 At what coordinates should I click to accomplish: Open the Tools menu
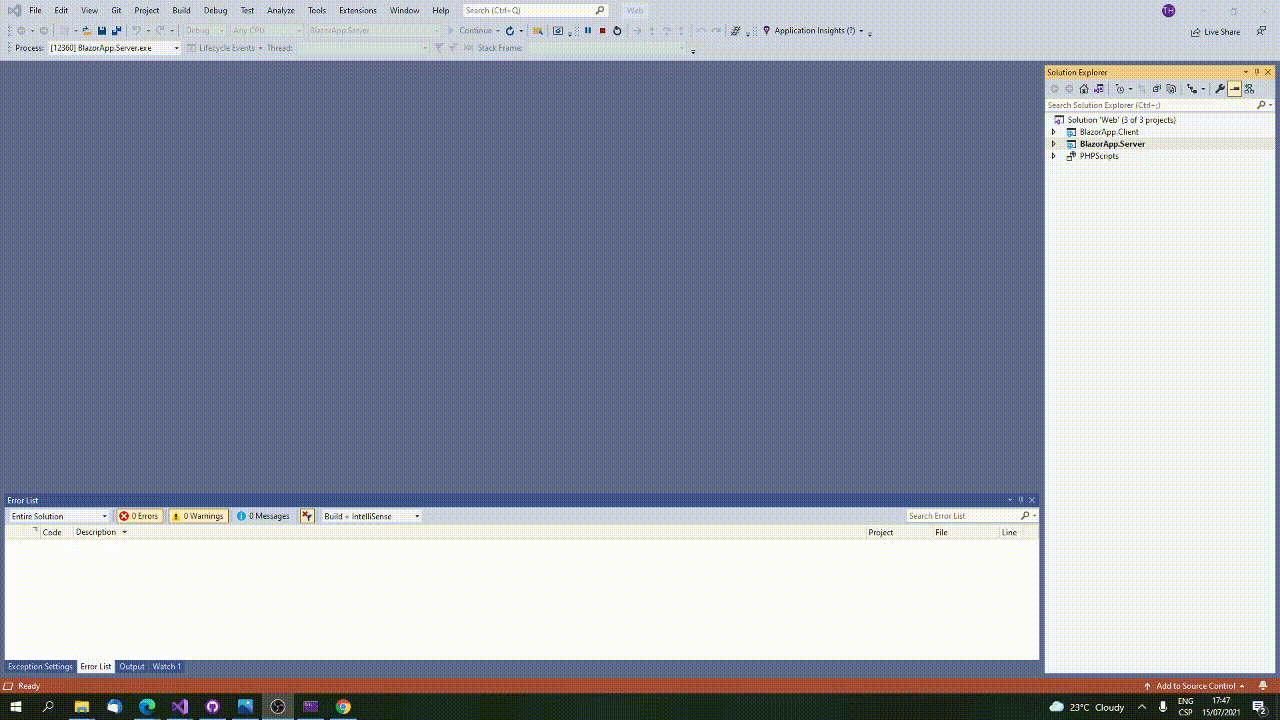(317, 10)
